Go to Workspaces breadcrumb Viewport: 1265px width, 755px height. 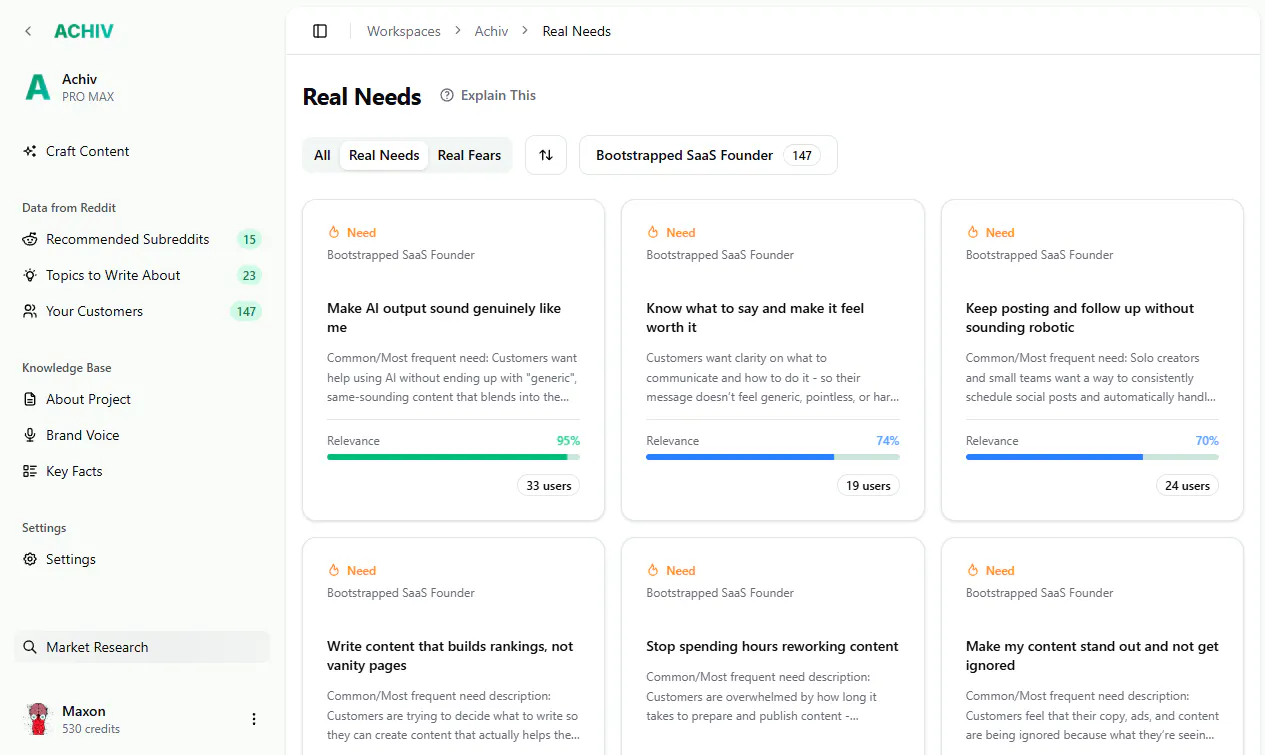coord(404,31)
